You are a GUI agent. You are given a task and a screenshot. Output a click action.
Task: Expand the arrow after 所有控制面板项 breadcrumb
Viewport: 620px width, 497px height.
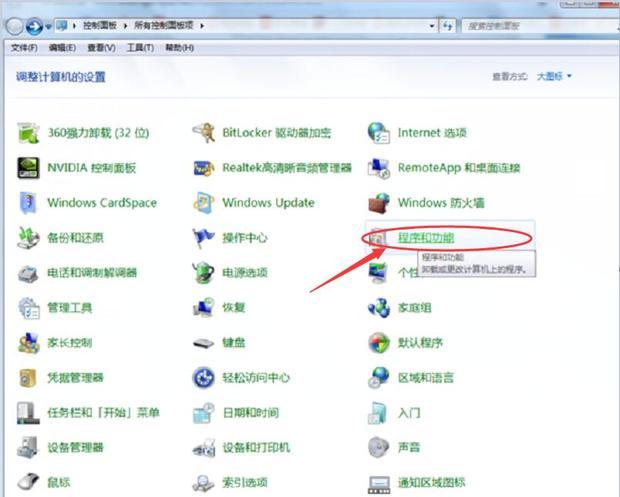tap(202, 26)
